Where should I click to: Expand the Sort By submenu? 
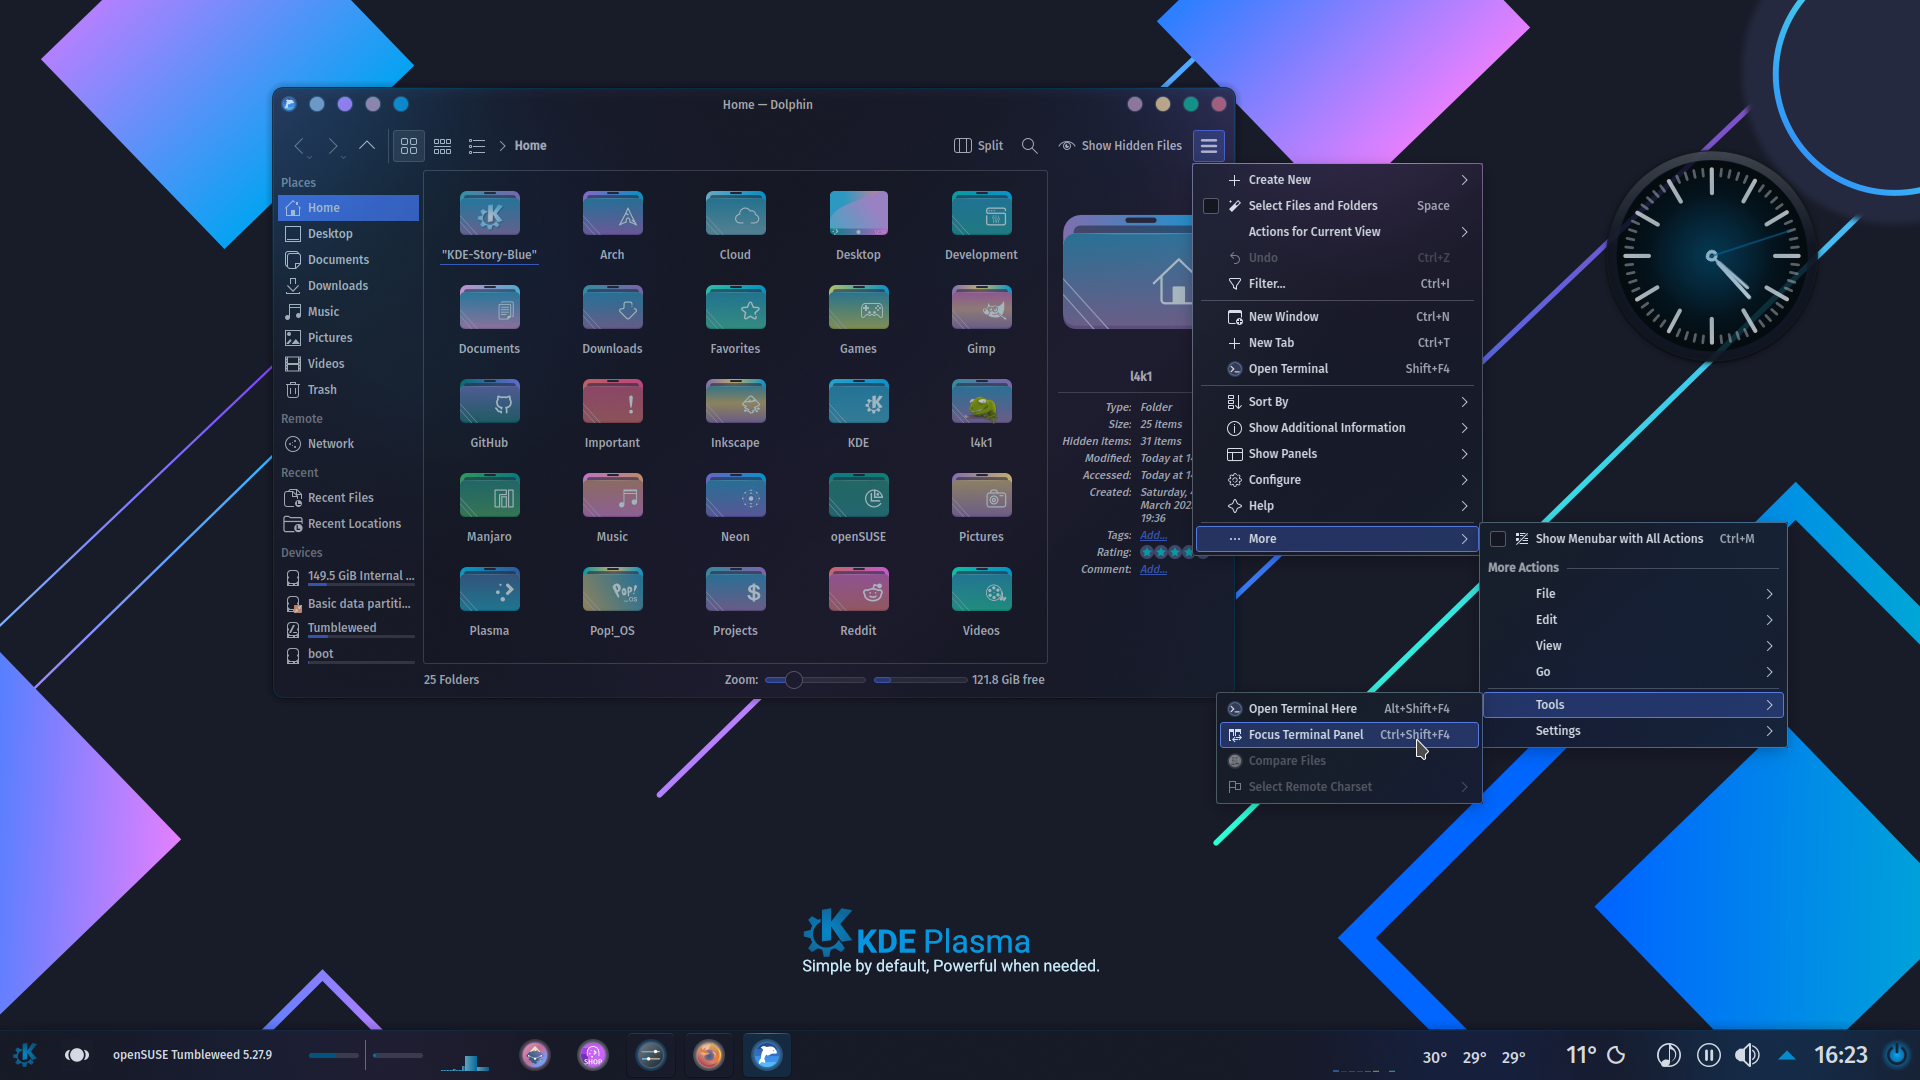(x=1337, y=402)
